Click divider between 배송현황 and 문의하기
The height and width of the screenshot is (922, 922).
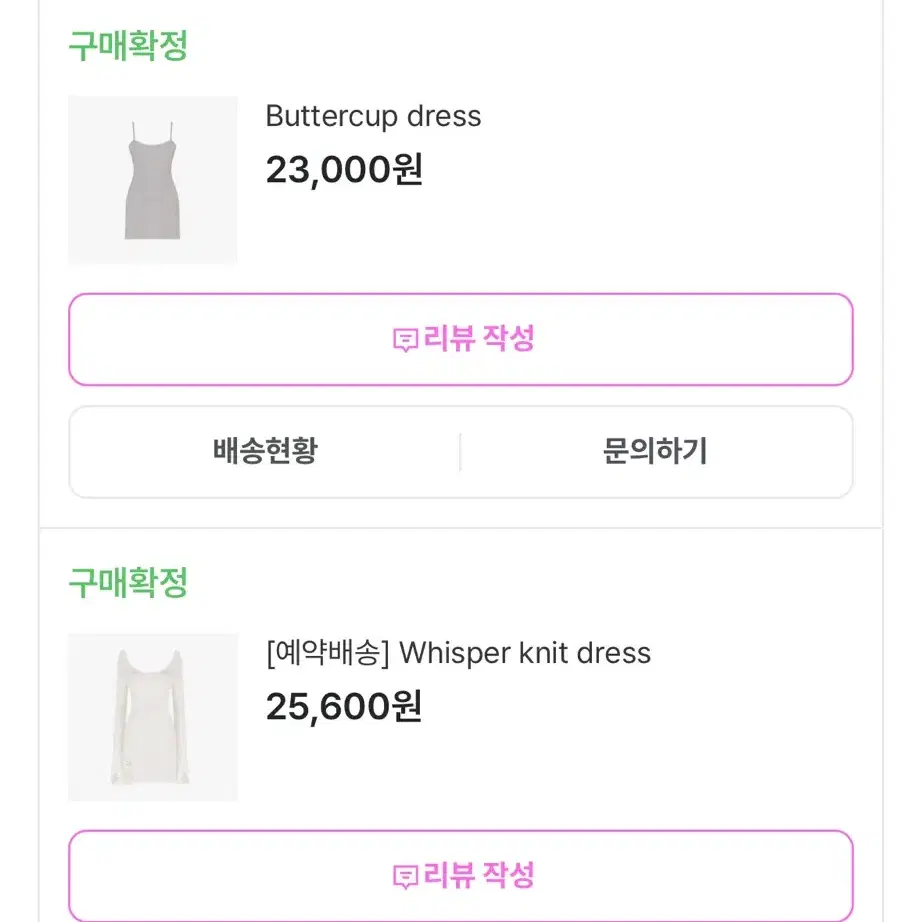[460, 452]
